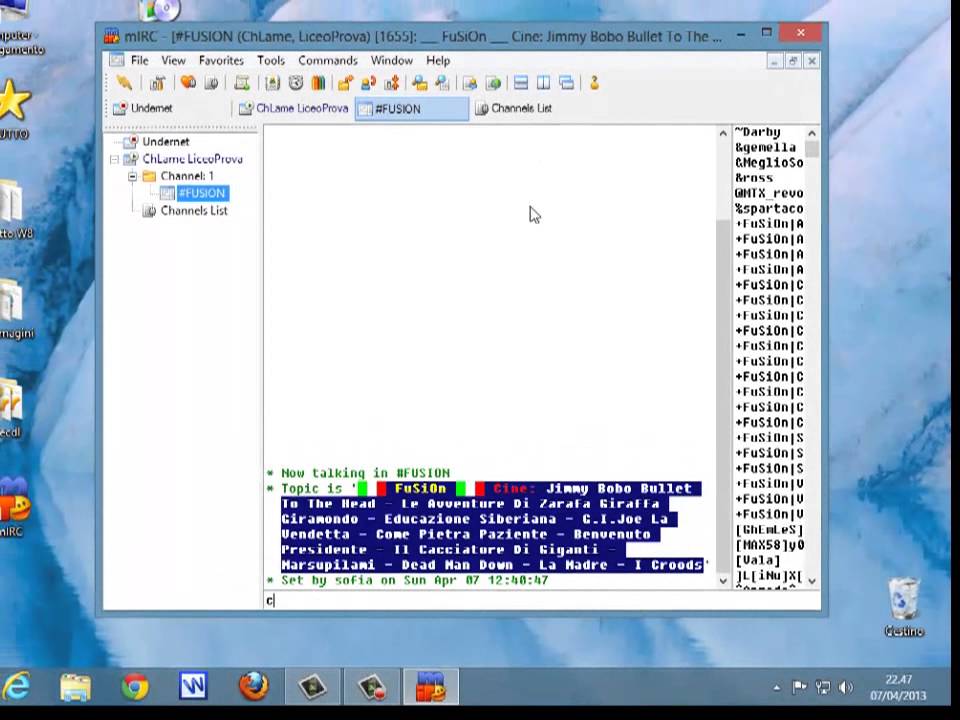The image size is (960, 720).
Task: Open the Scripts Editor toolbar icon
Action: coord(242,83)
